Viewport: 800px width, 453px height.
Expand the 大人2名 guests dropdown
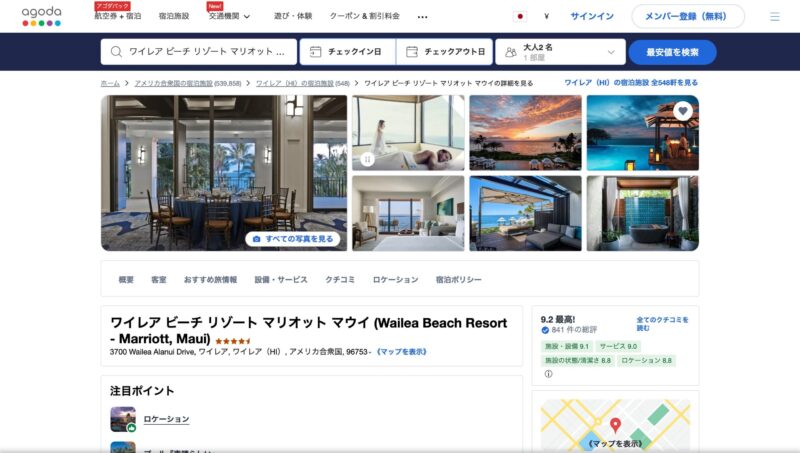pos(560,52)
